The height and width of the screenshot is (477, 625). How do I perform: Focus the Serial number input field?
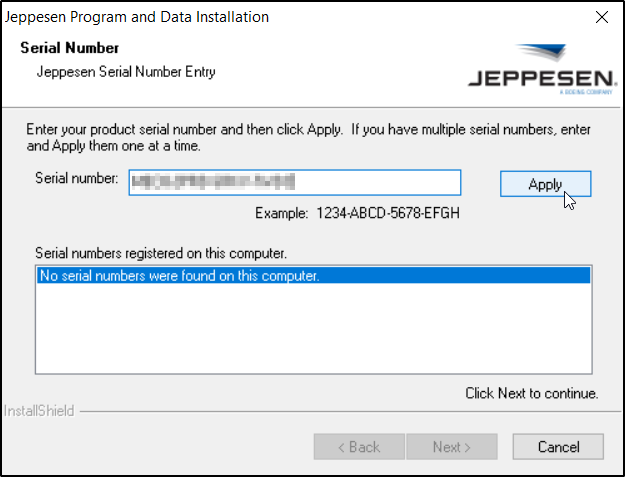point(294,182)
